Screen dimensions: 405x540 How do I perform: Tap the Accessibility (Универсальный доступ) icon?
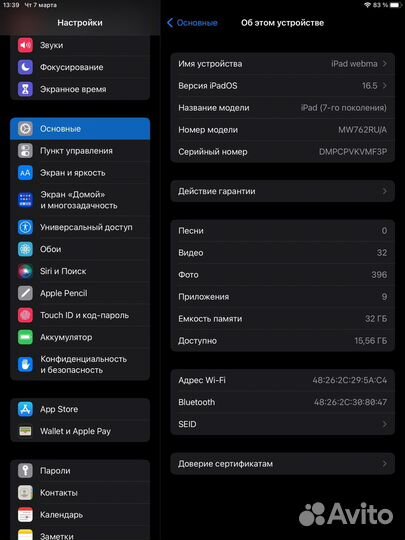point(25,227)
